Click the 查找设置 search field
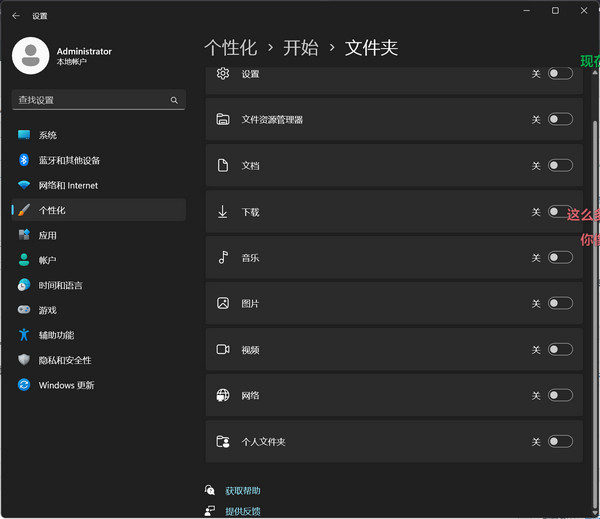Viewport: 600px width, 519px height. 99,100
